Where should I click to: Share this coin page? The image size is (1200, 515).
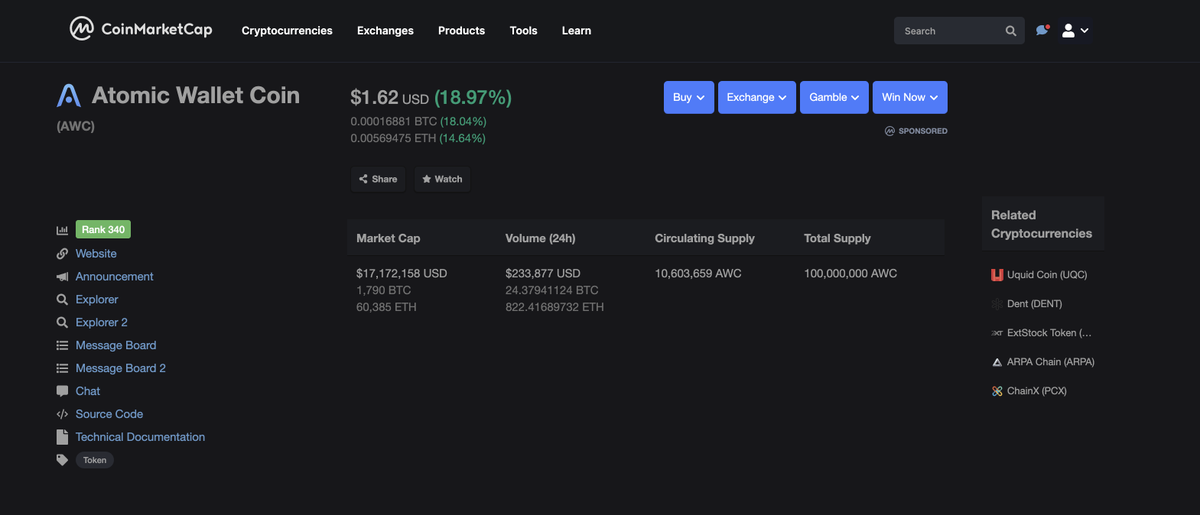point(378,179)
